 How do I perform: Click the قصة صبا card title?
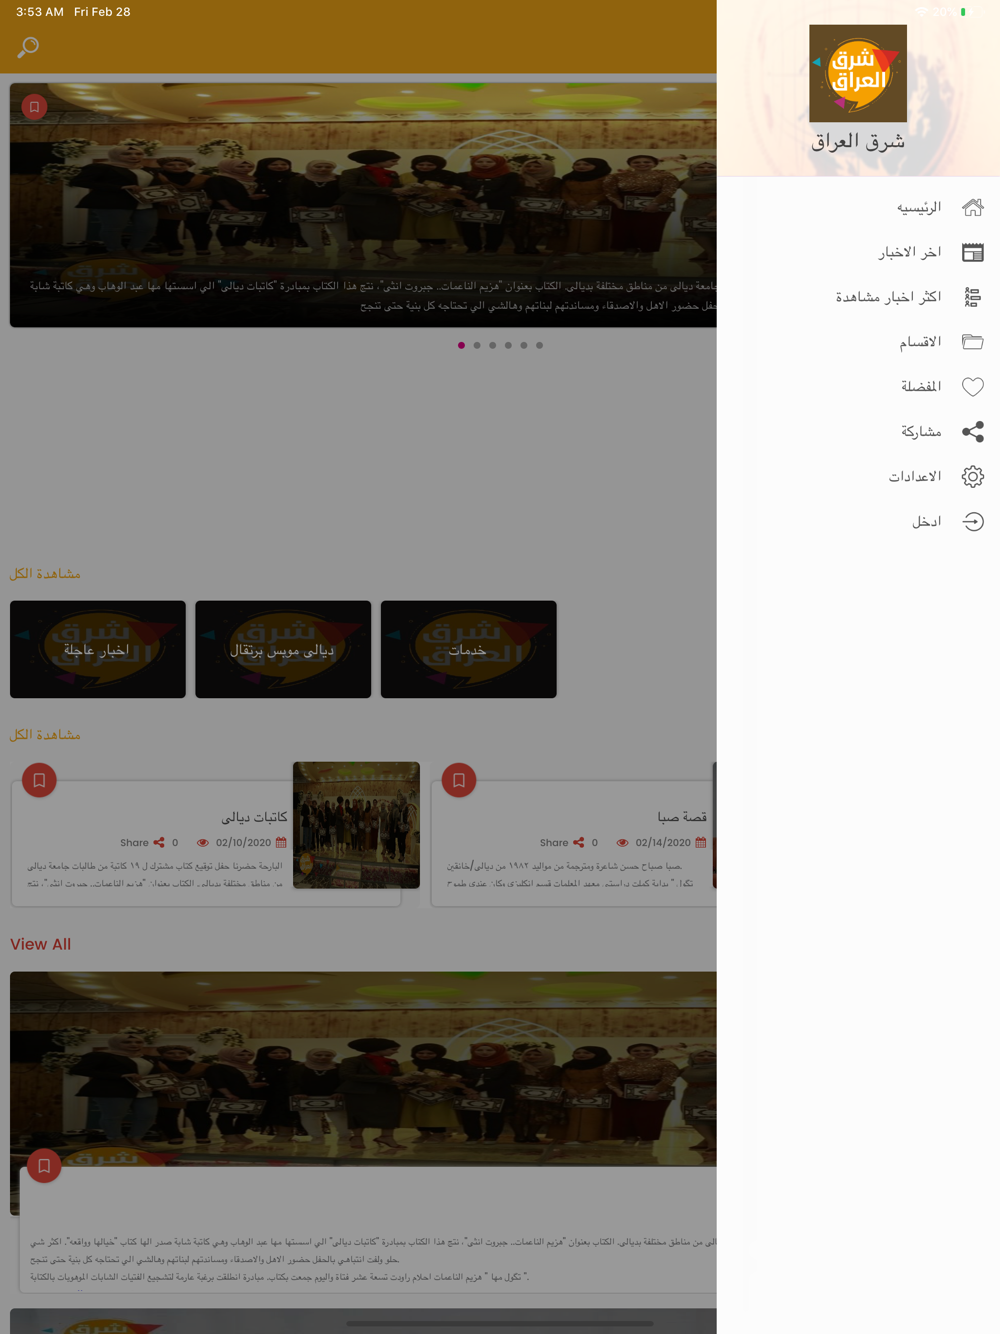point(682,817)
